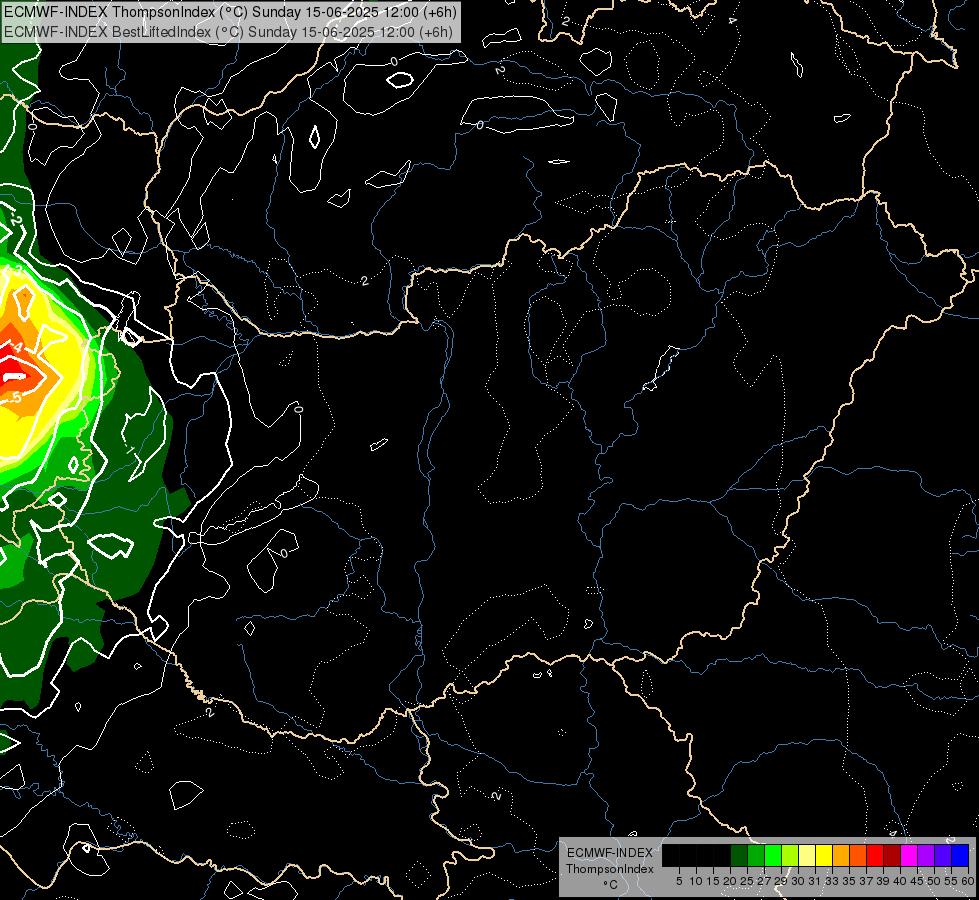Click the legend tick value 39
The image size is (979, 900).
883,881
